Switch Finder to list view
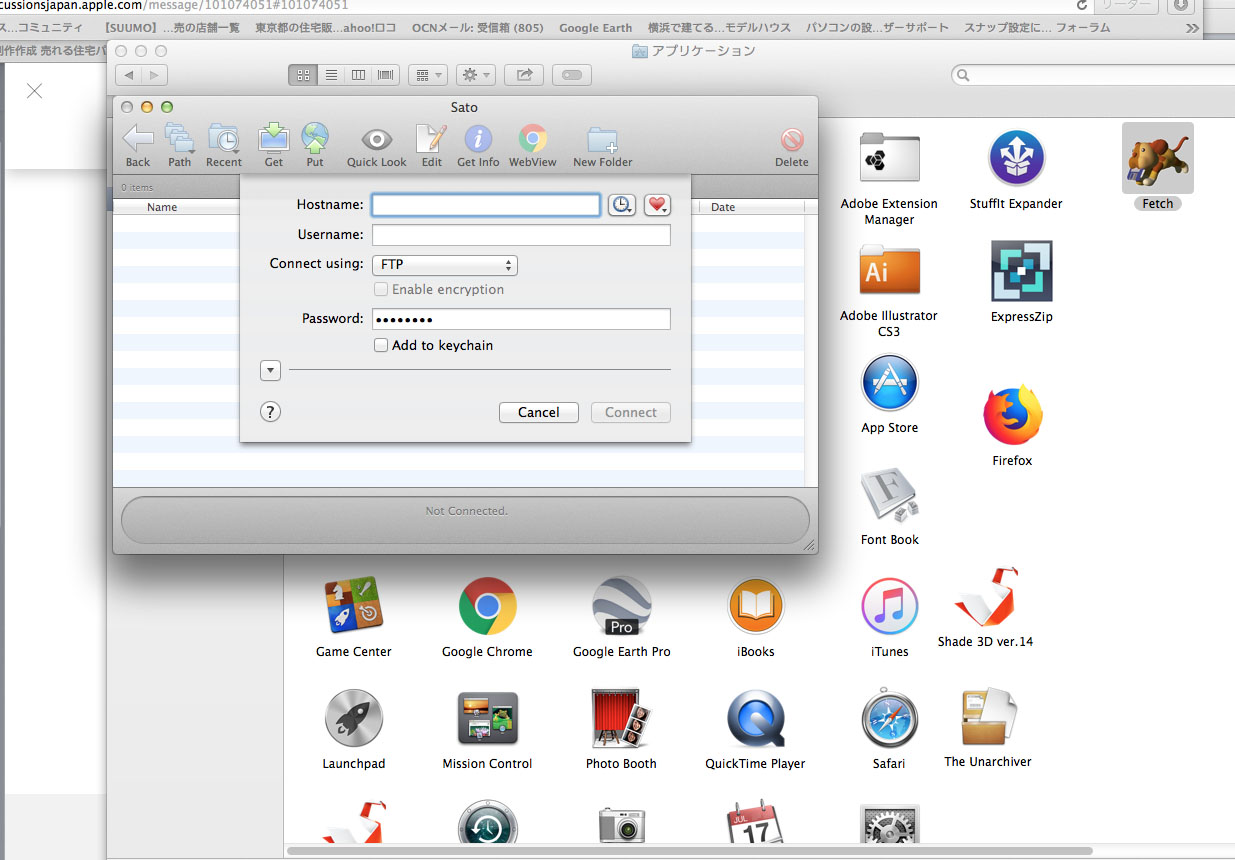 point(331,75)
